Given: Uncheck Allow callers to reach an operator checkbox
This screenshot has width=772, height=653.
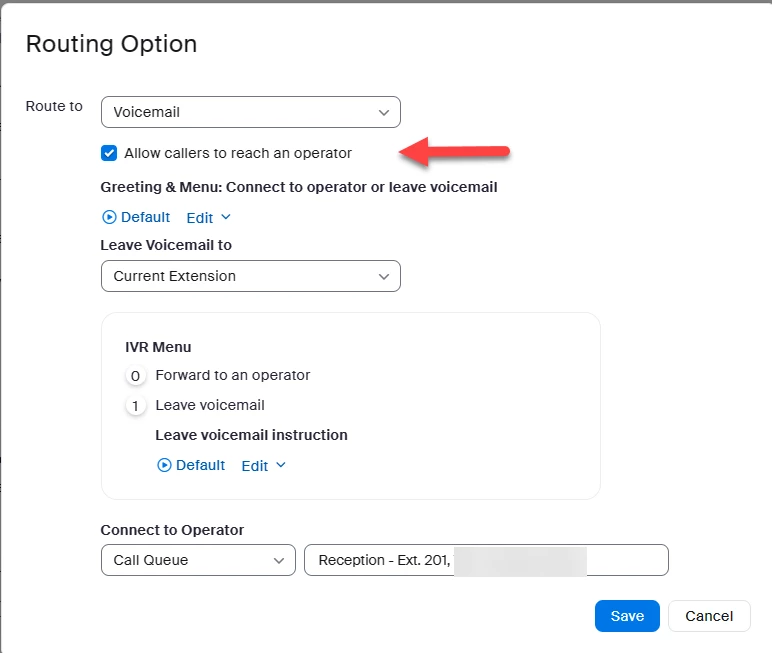Looking at the screenshot, I should (x=109, y=153).
